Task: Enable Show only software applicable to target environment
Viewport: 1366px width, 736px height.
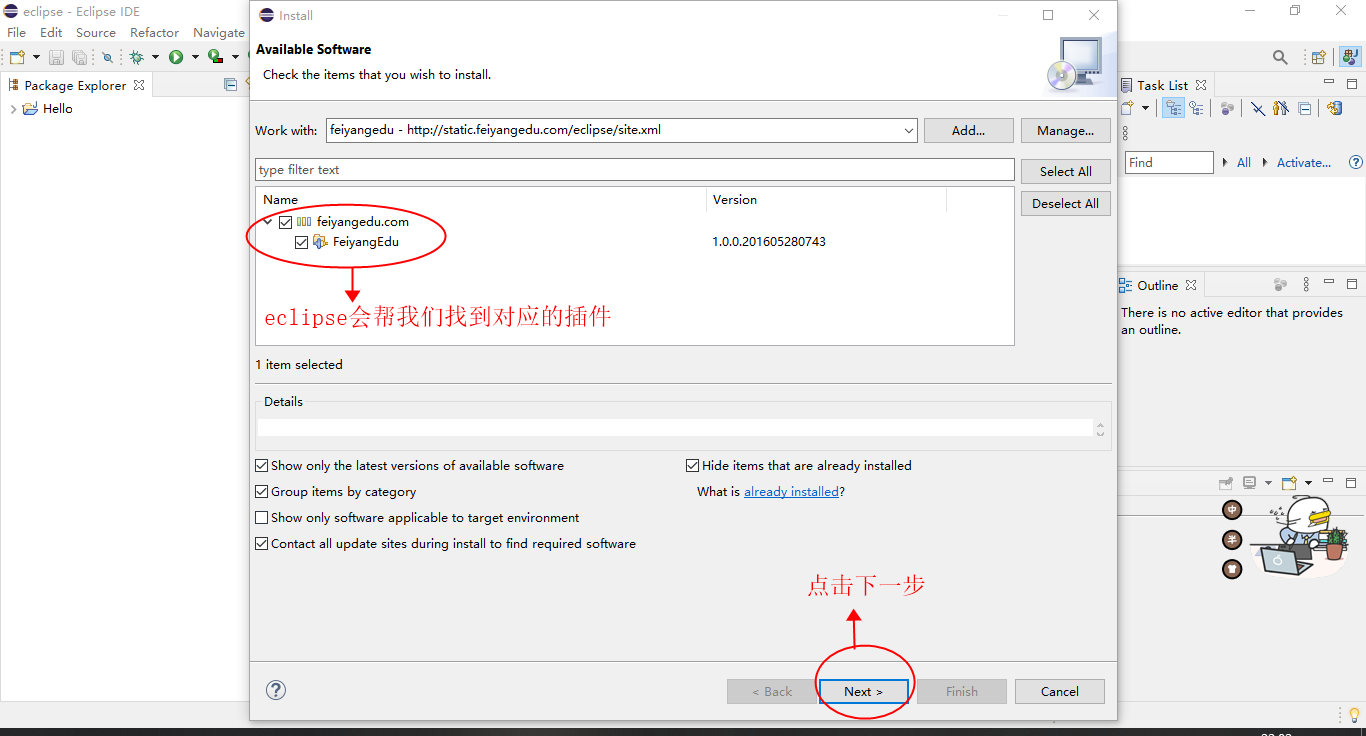Action: point(262,518)
